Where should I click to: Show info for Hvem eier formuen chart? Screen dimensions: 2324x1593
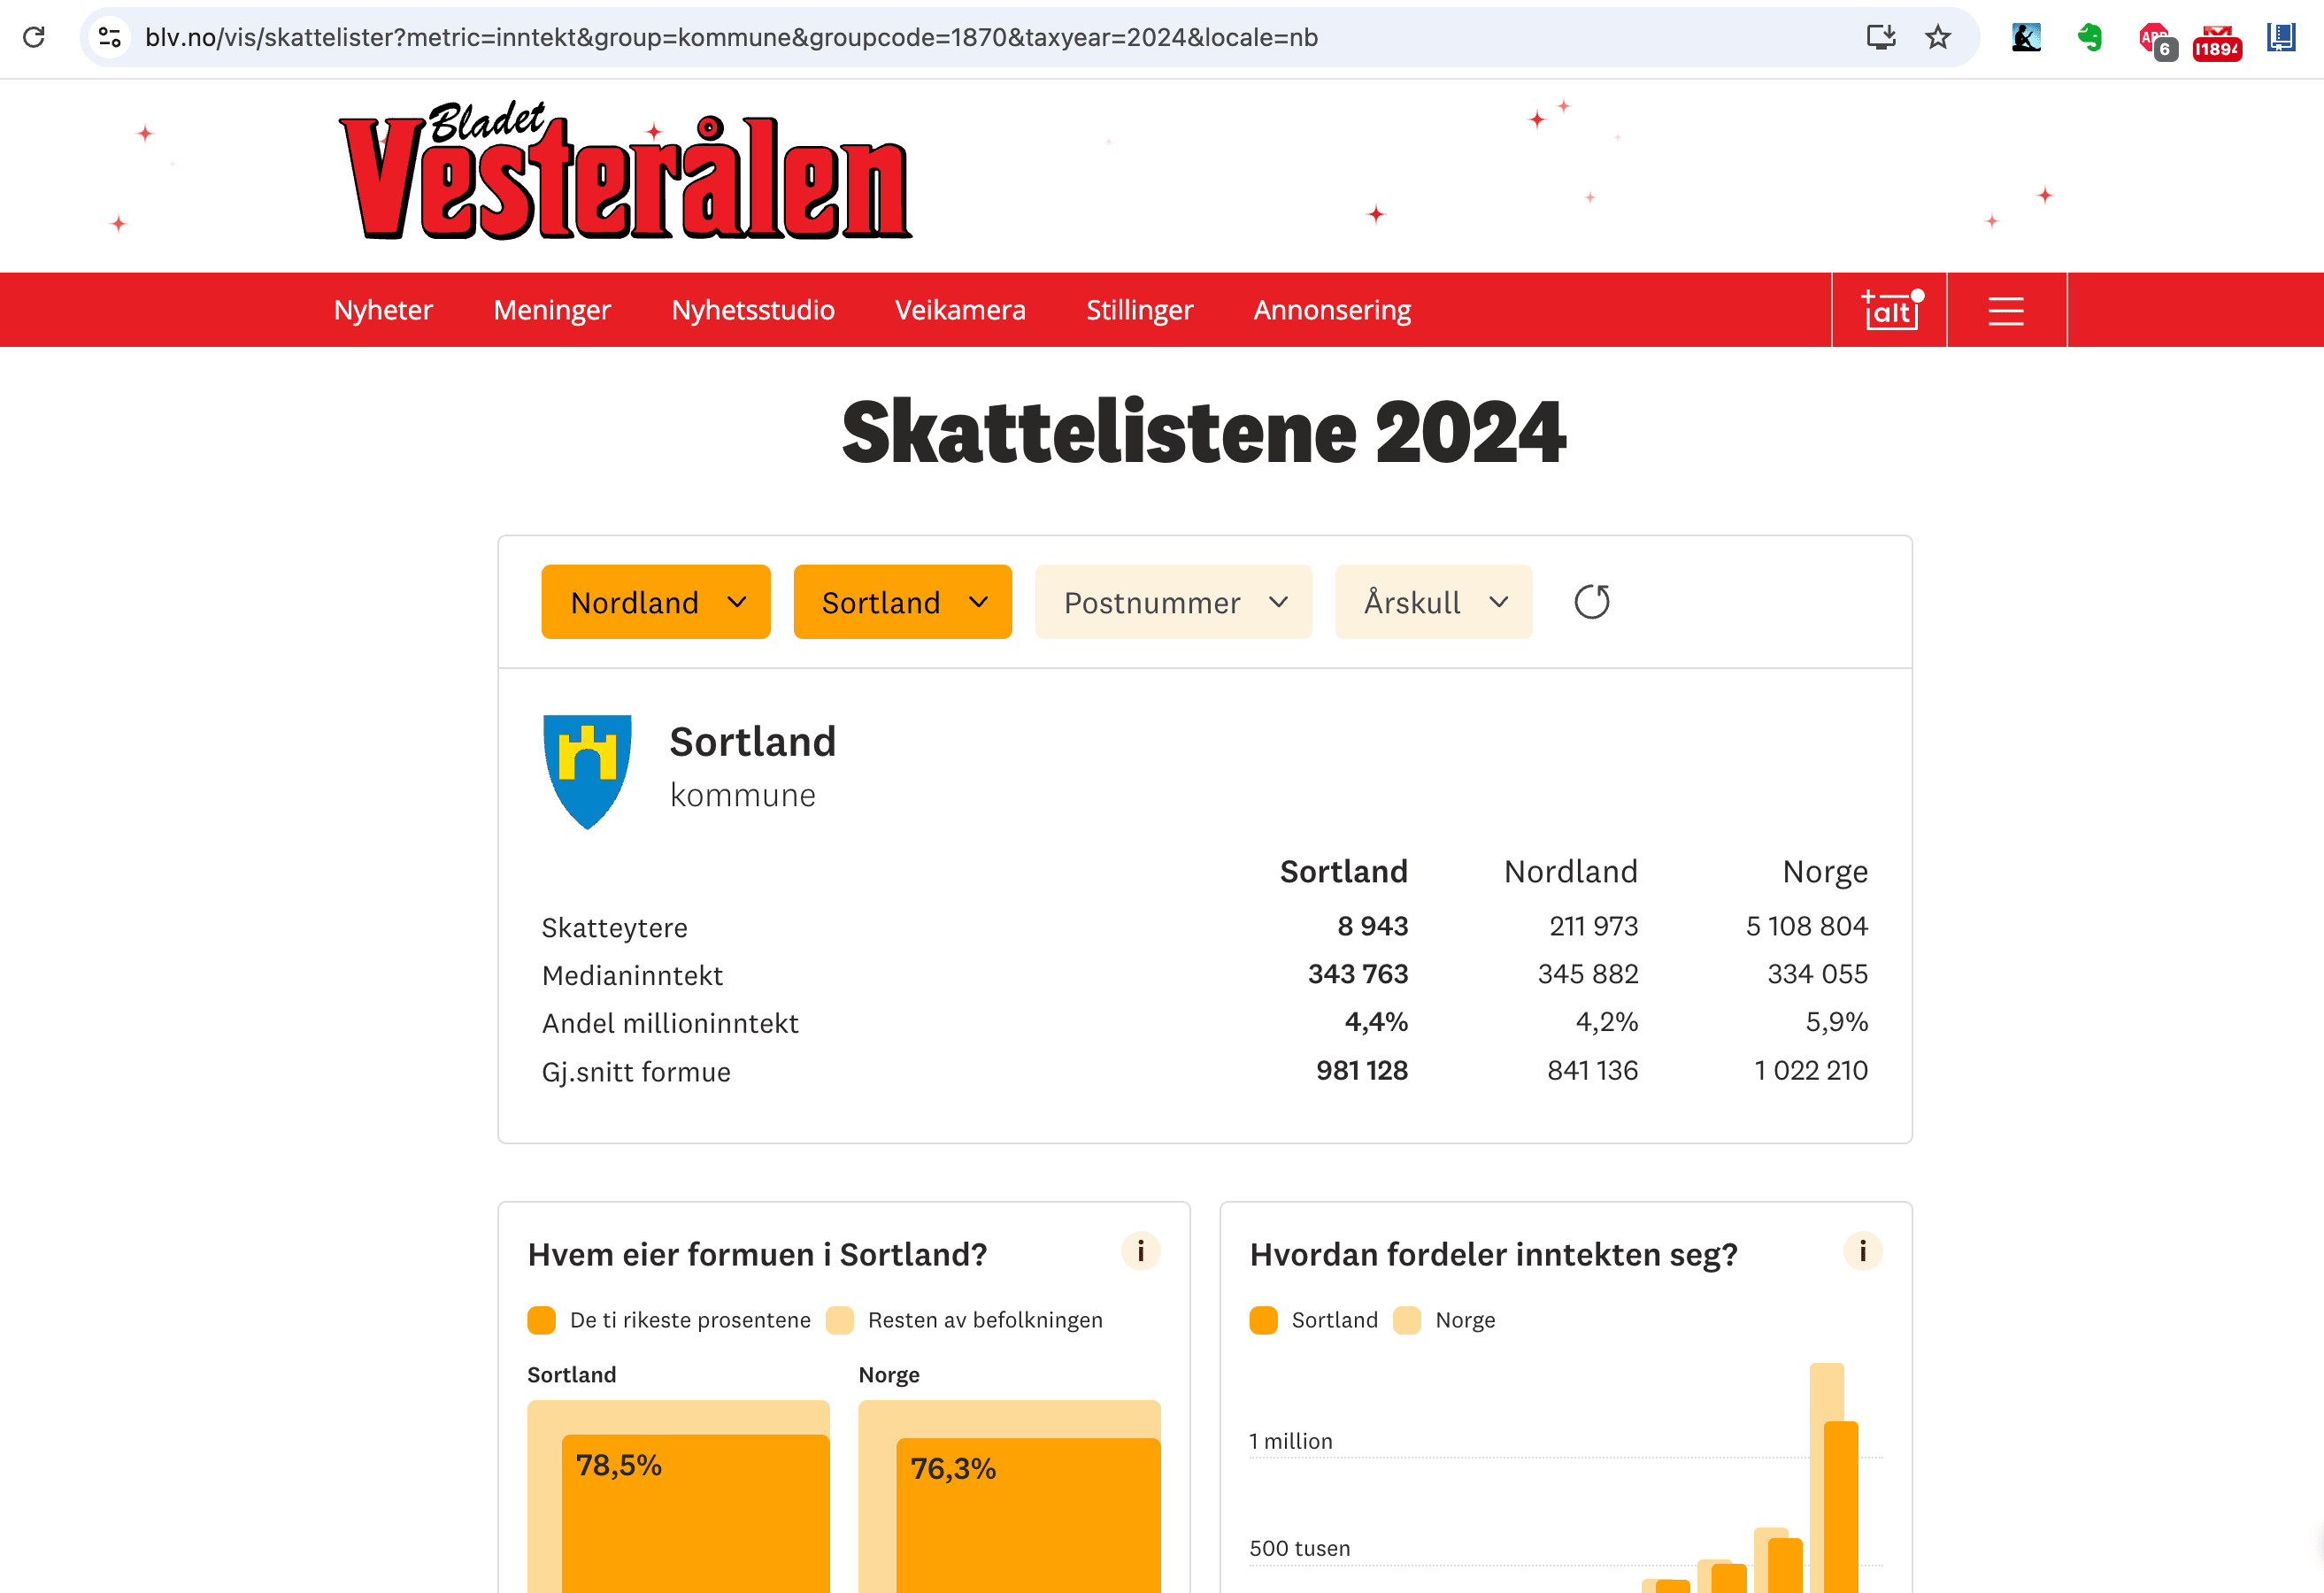(1140, 1251)
